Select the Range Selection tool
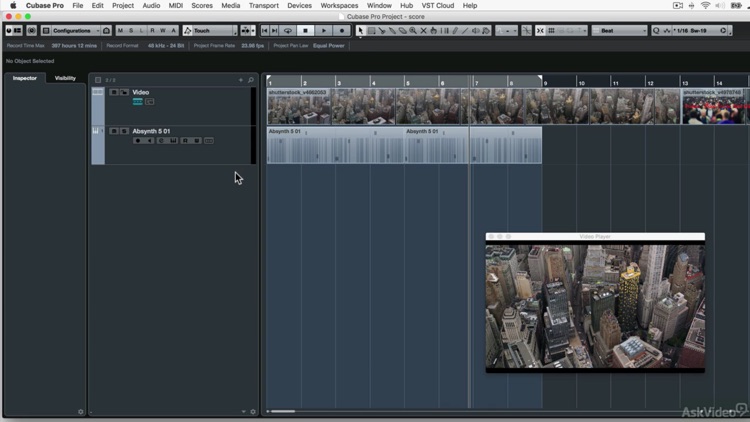 tap(371, 31)
